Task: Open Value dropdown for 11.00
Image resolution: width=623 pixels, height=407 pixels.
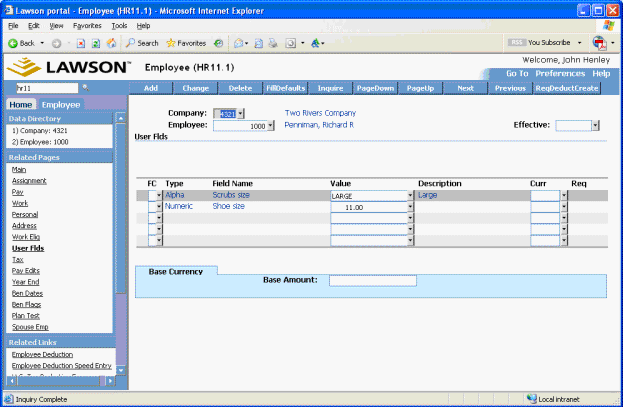Action: click(410, 207)
